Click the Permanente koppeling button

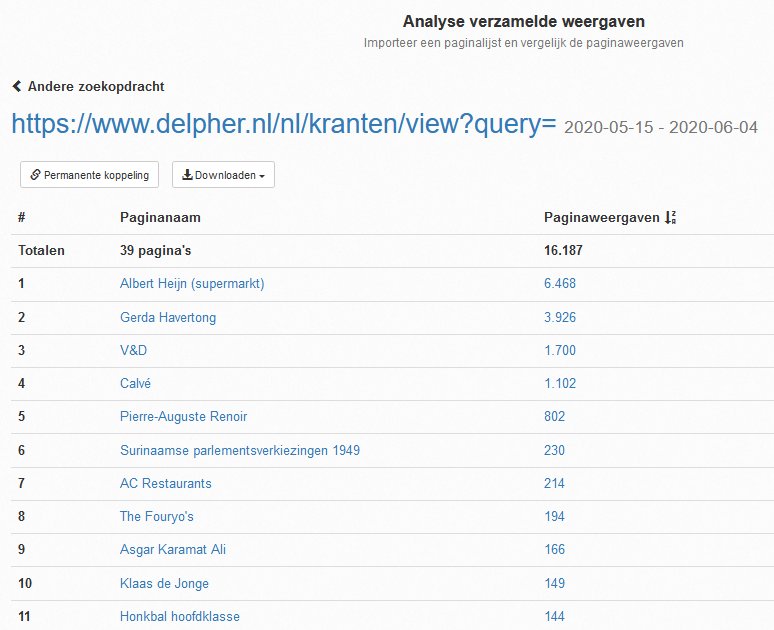click(x=89, y=175)
